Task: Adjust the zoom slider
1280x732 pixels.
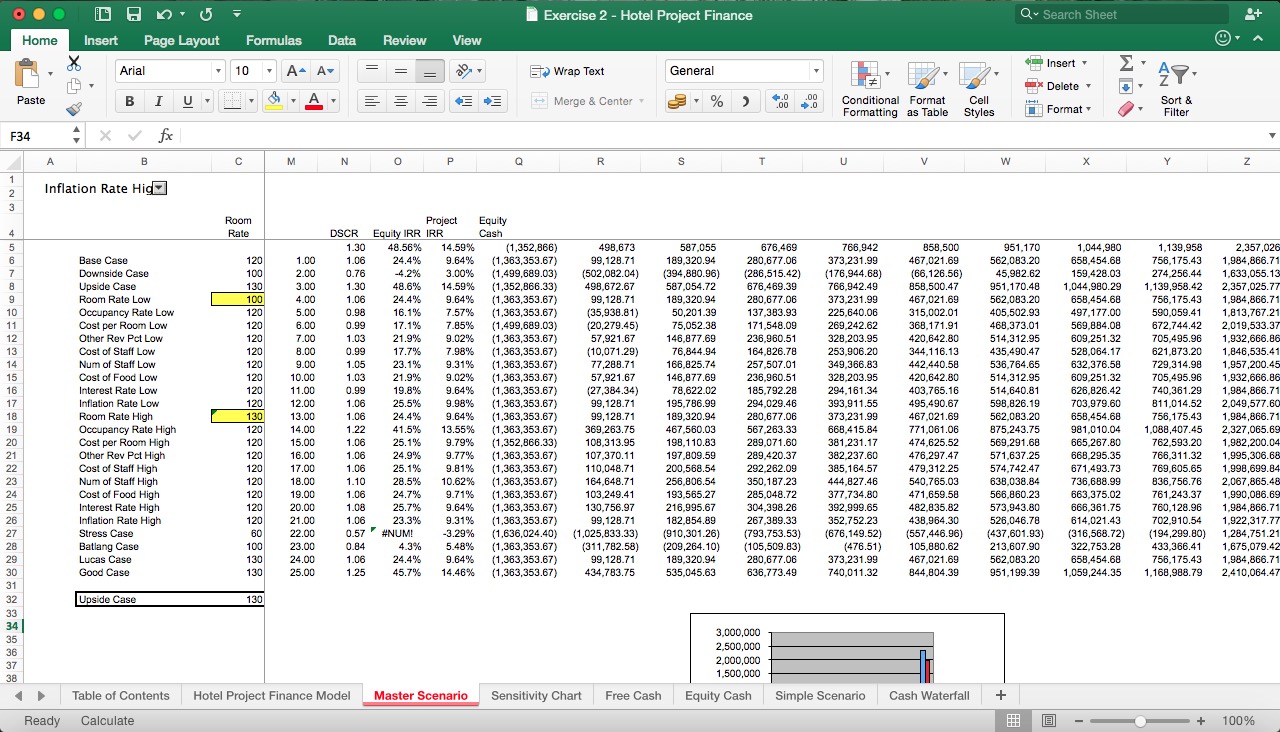Action: 1140,720
